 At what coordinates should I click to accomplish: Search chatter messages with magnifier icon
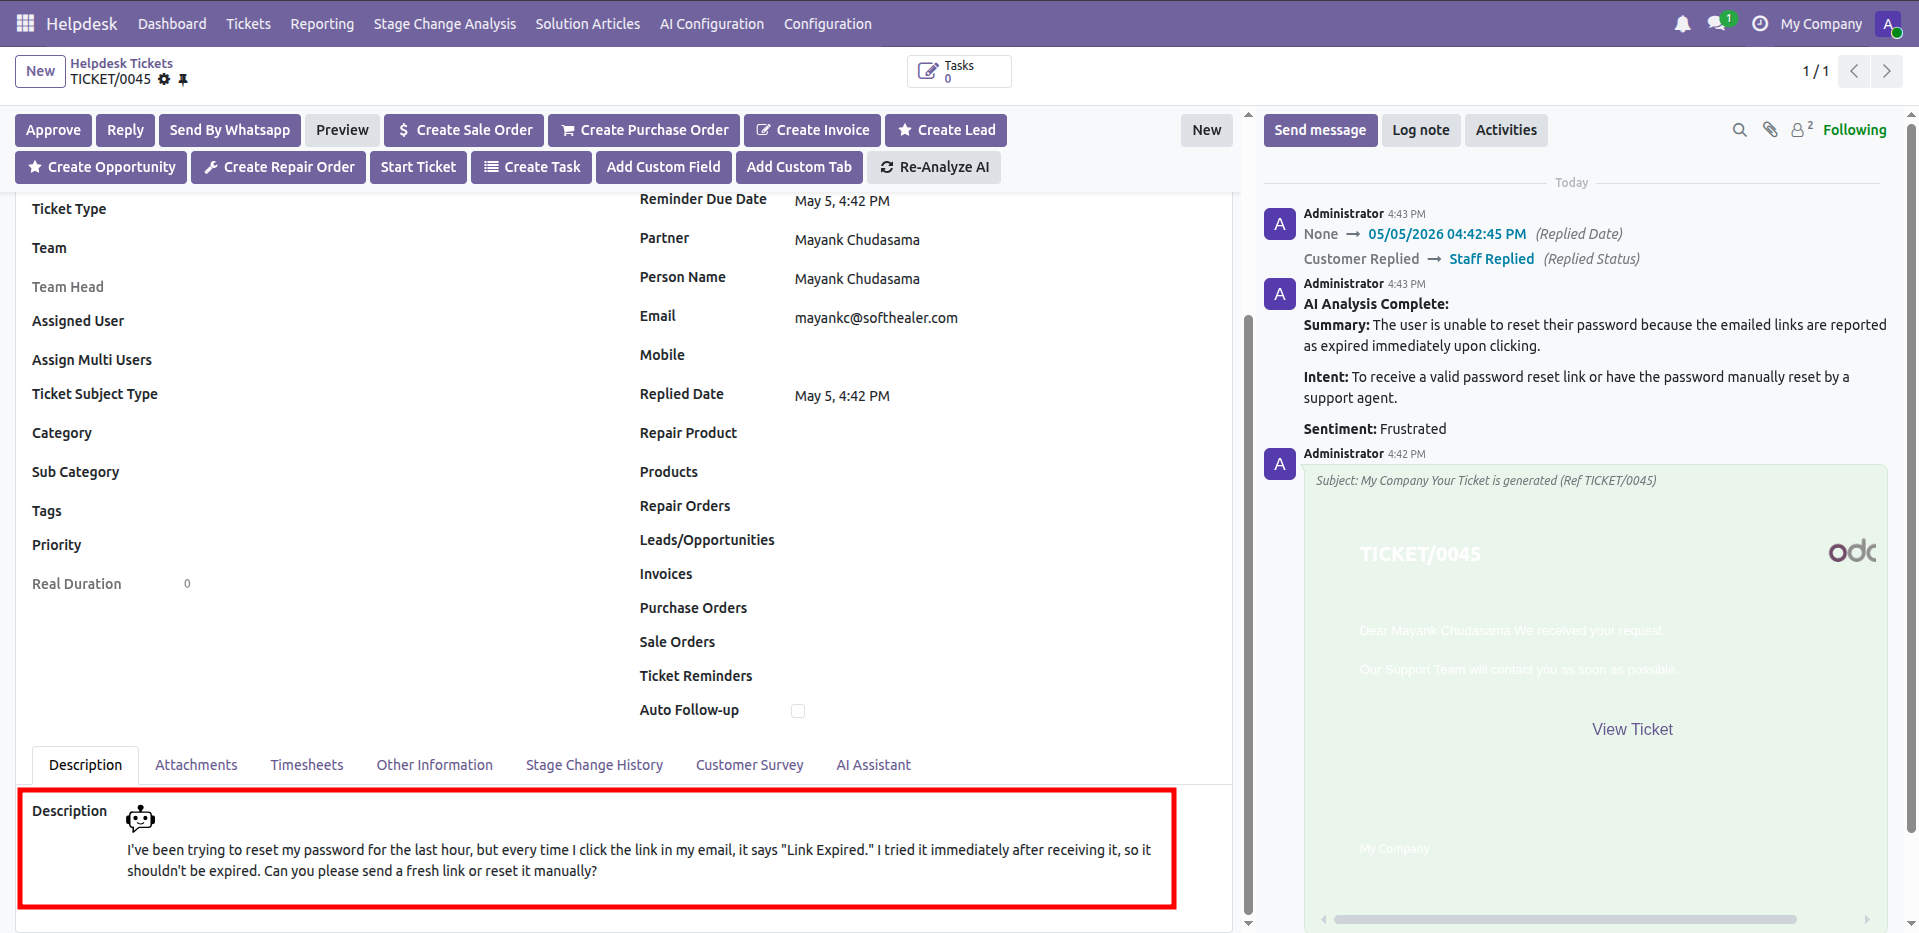[x=1739, y=130]
